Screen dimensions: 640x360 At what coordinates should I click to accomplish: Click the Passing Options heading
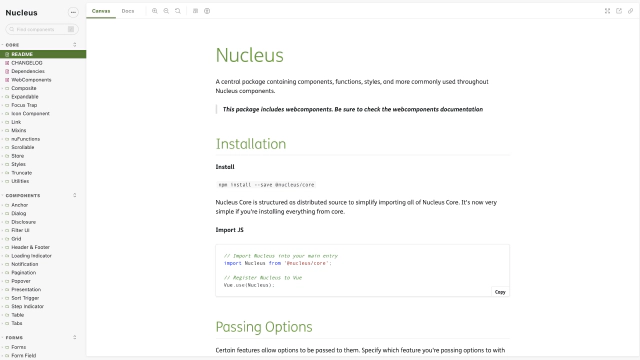pos(264,327)
